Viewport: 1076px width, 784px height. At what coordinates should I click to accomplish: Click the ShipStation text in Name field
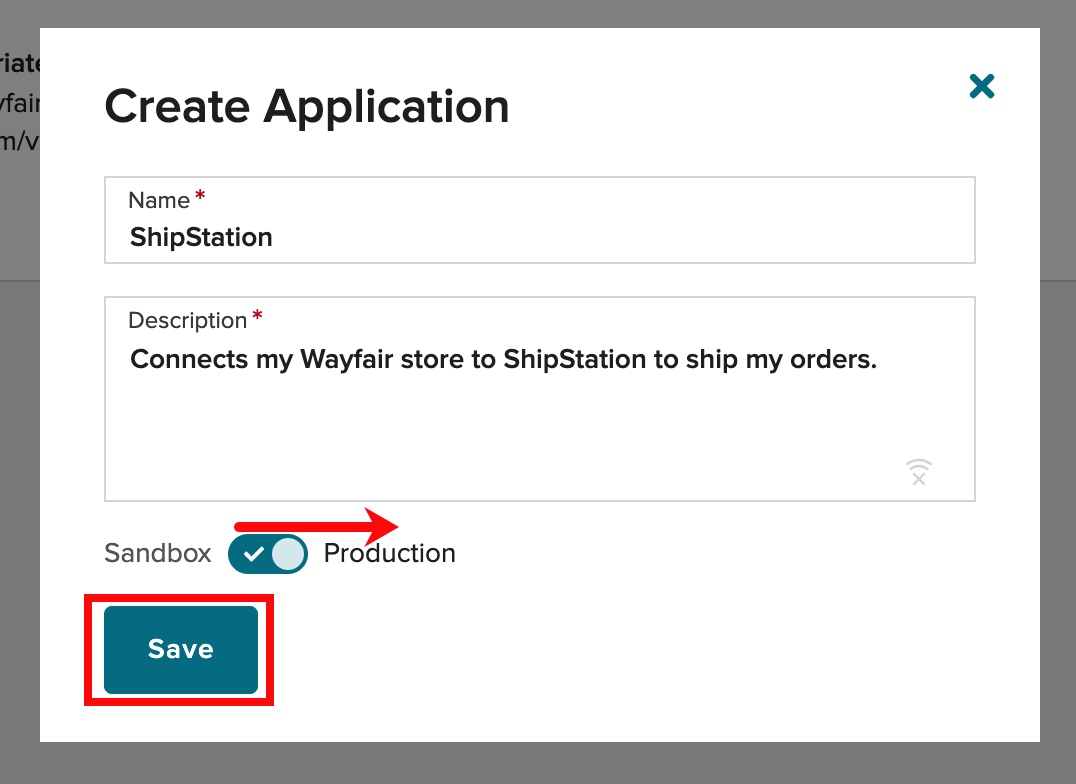(x=201, y=237)
